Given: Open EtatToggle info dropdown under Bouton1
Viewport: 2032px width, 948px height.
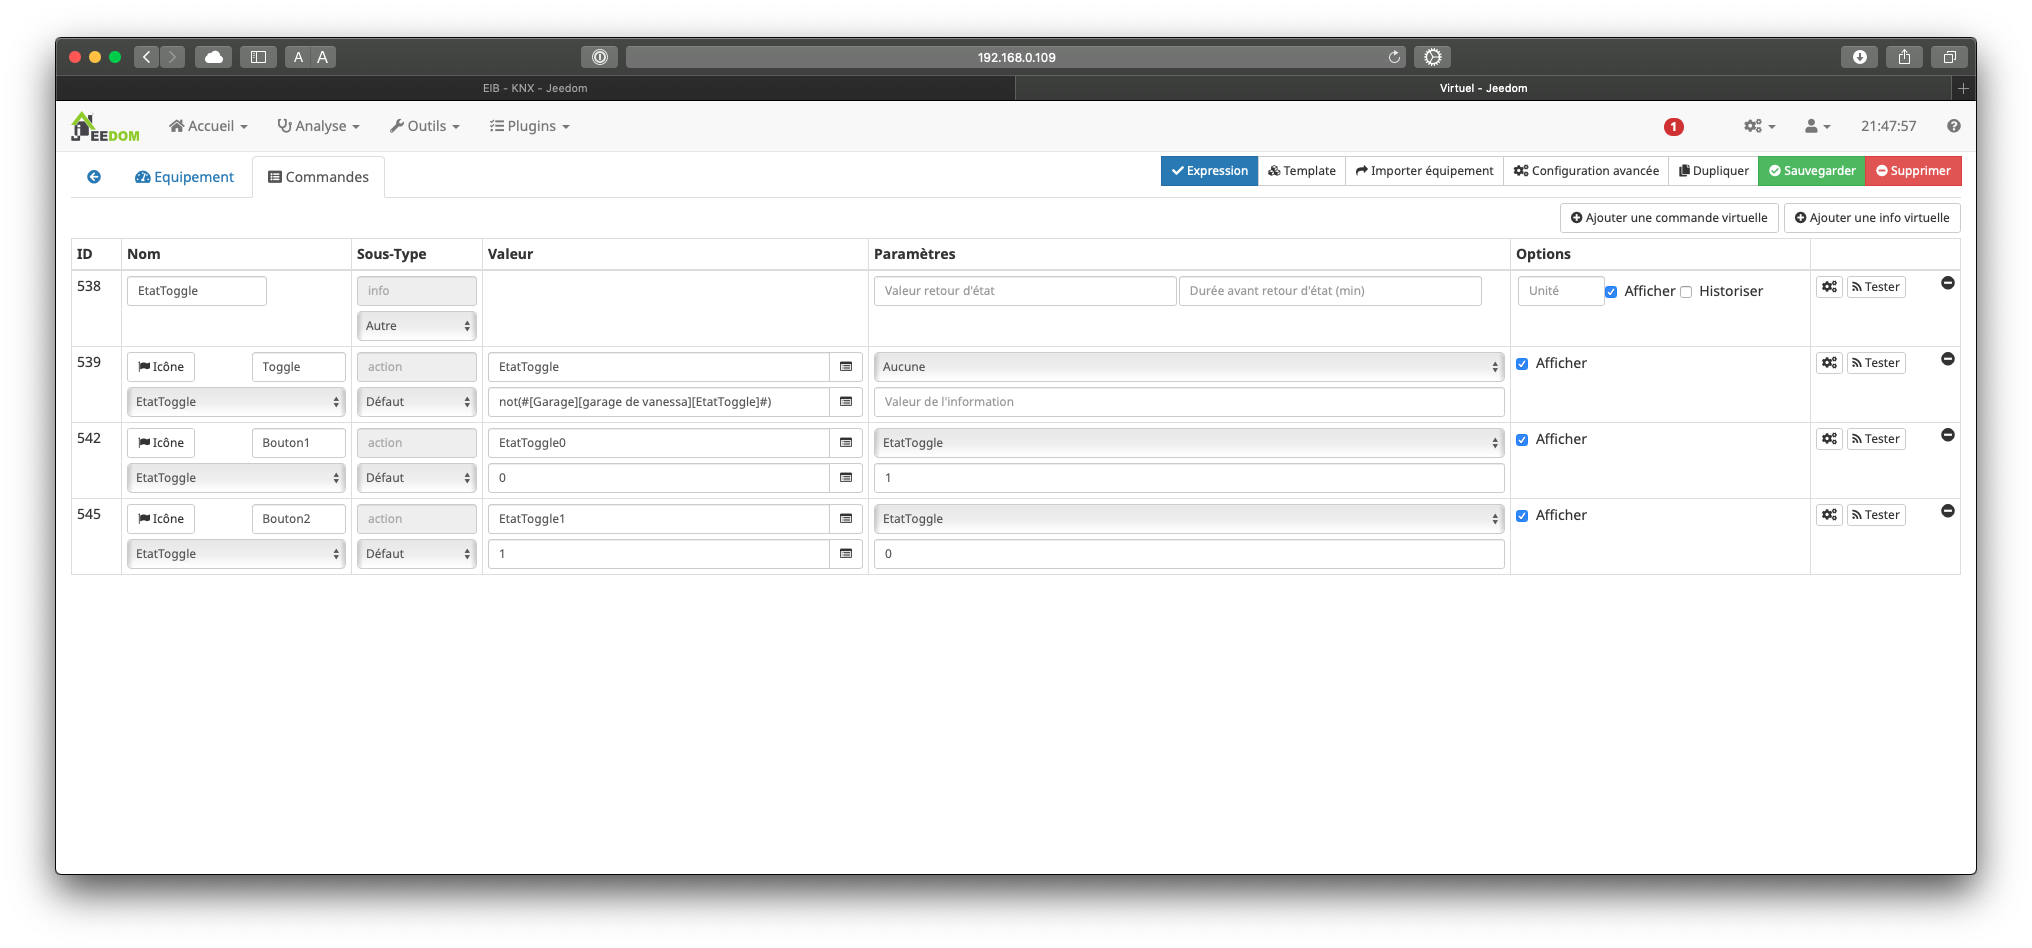Looking at the screenshot, I should pyautogui.click(x=236, y=478).
